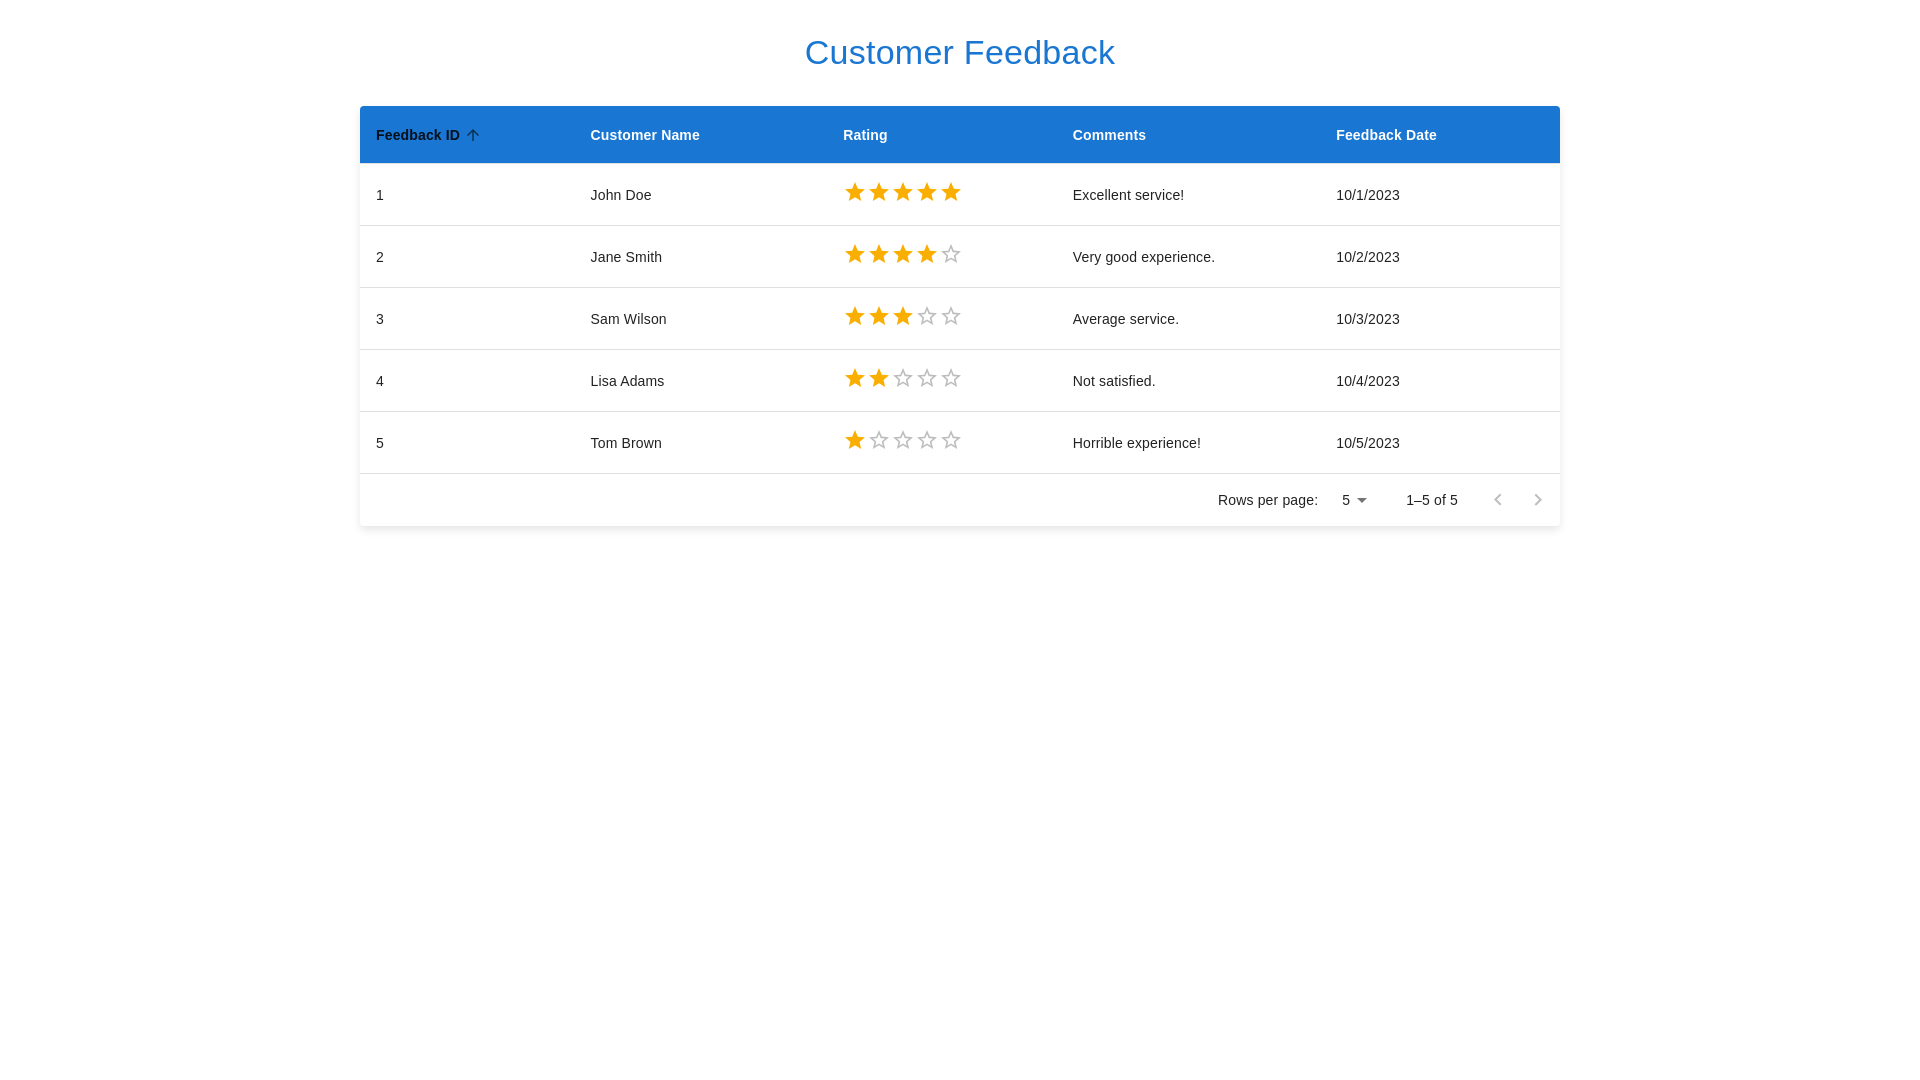Click the Feedback Date column header

click(x=1386, y=134)
